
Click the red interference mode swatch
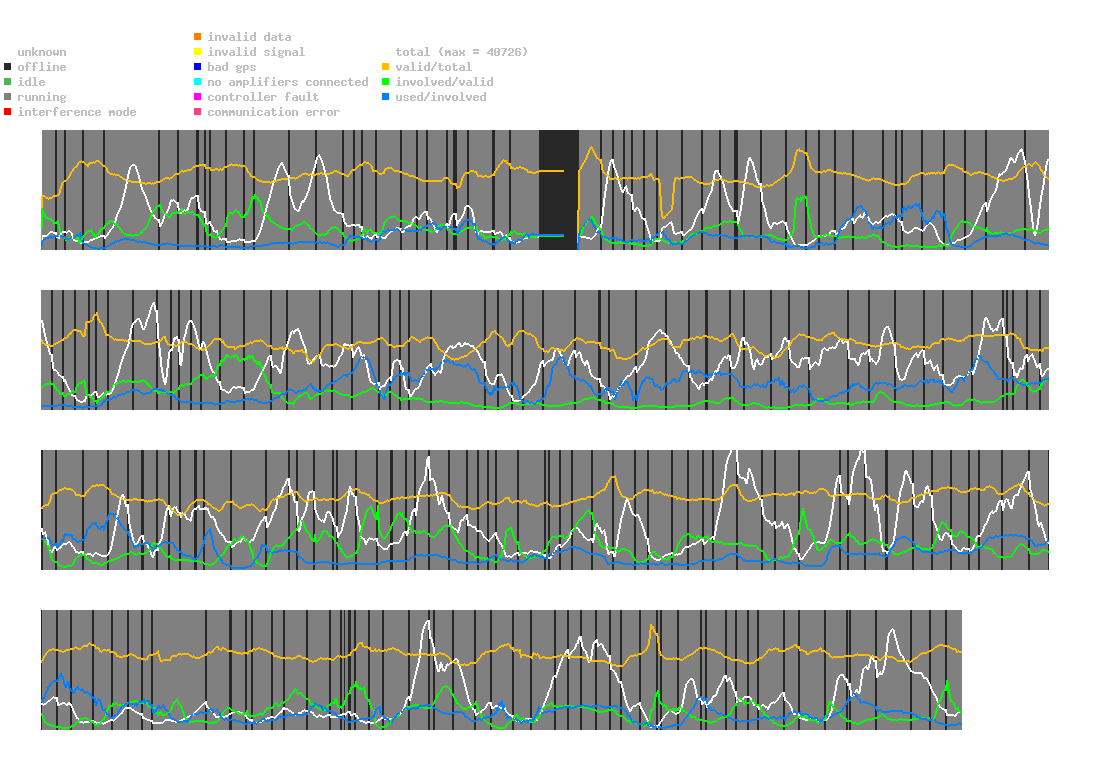tap(8, 112)
